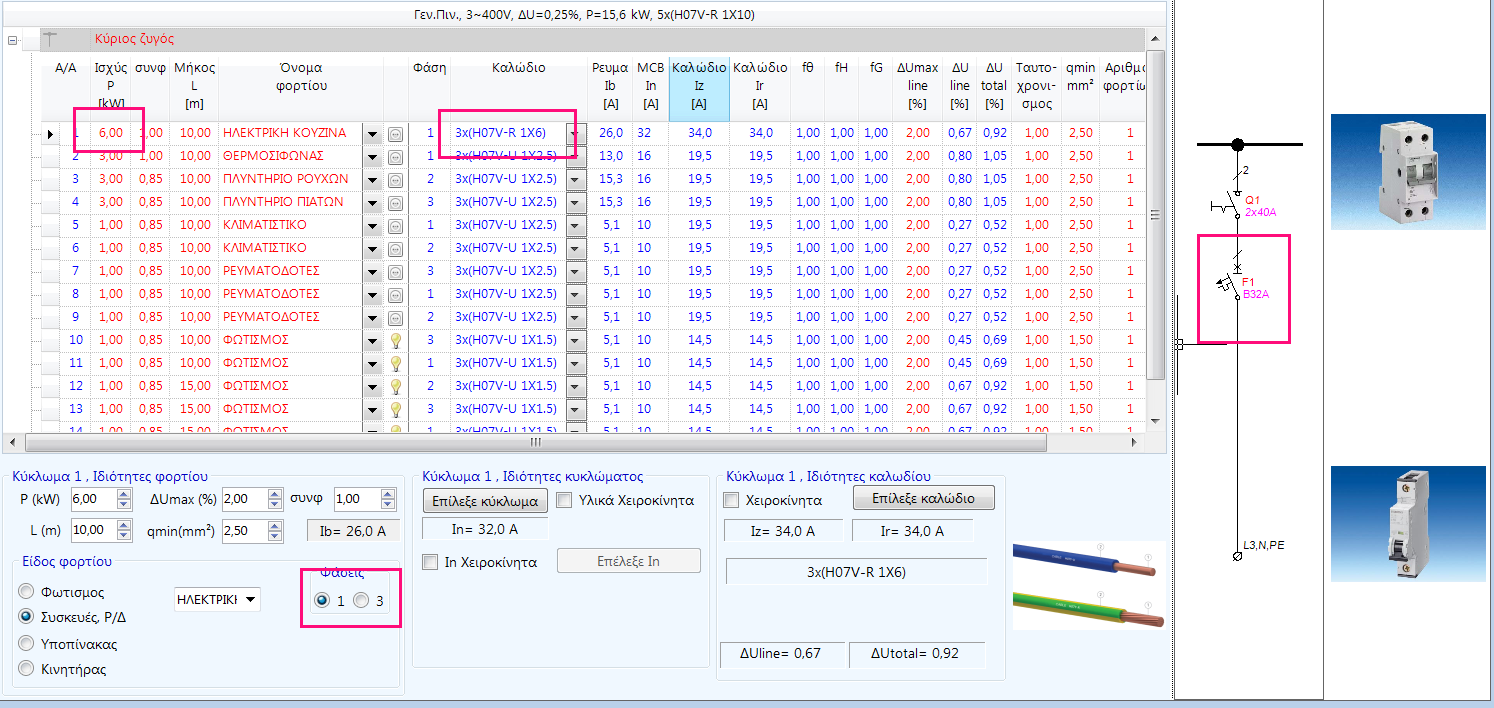
Task: Click the light bulb icon in row 13
Action: click(395, 409)
